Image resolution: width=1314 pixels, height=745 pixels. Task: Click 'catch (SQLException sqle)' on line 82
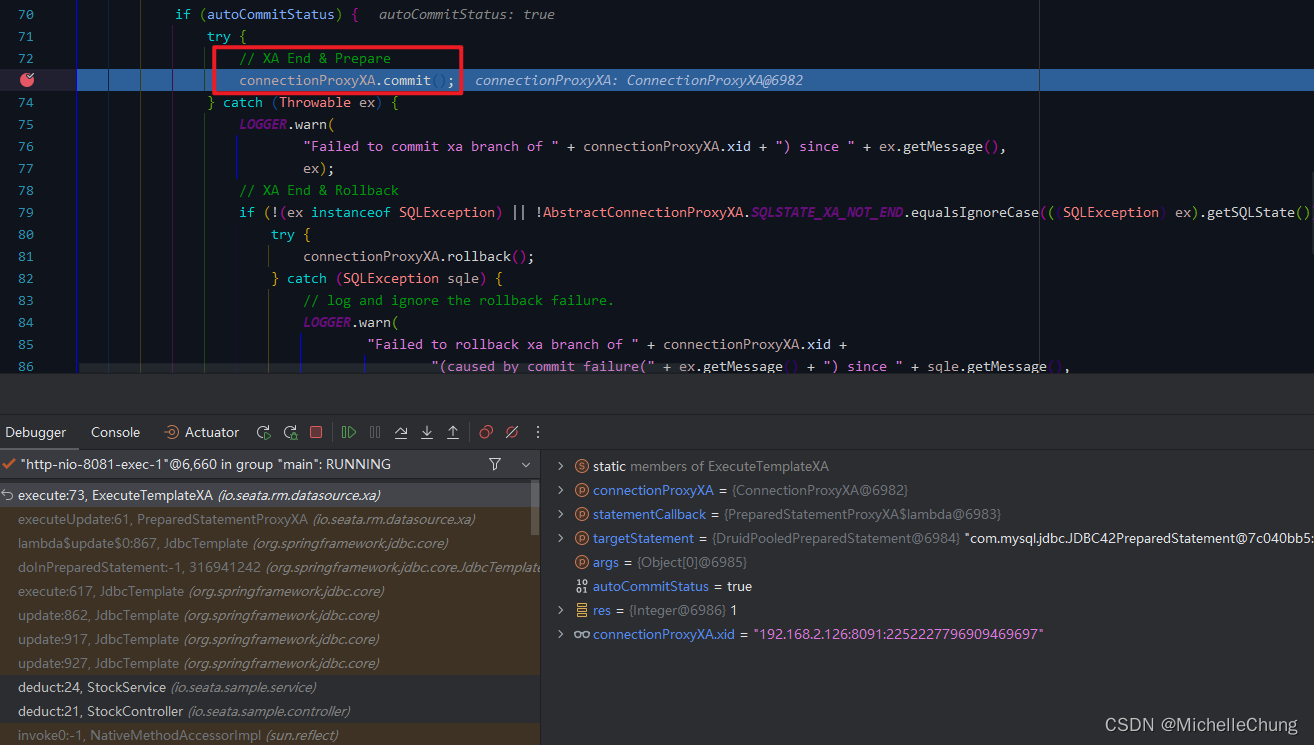tap(382, 278)
